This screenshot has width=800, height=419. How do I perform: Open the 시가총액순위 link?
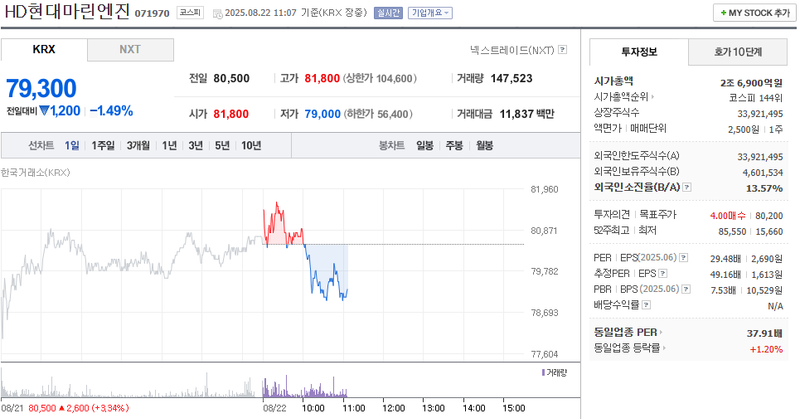click(x=621, y=96)
